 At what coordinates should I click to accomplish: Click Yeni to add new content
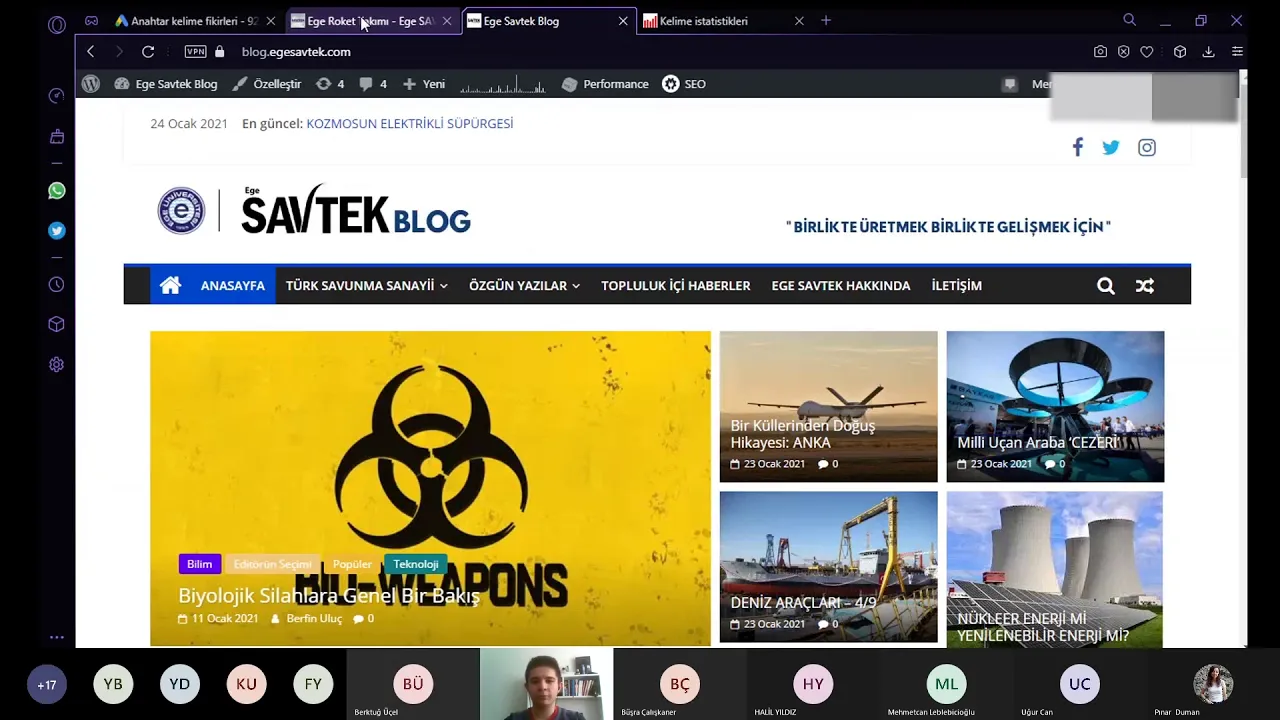(x=424, y=84)
